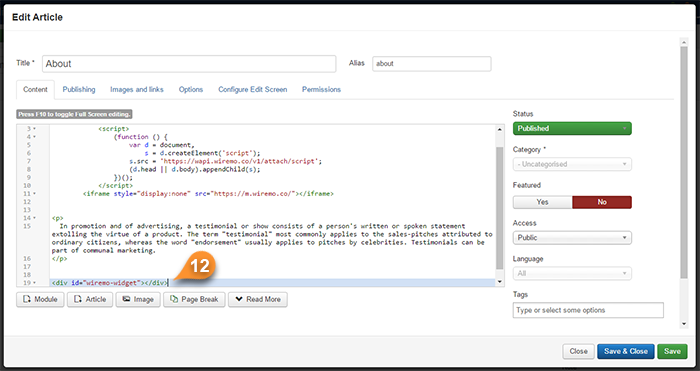The height and width of the screenshot is (371, 700).
Task: Focus the Title field containing About
Action: pos(189,64)
